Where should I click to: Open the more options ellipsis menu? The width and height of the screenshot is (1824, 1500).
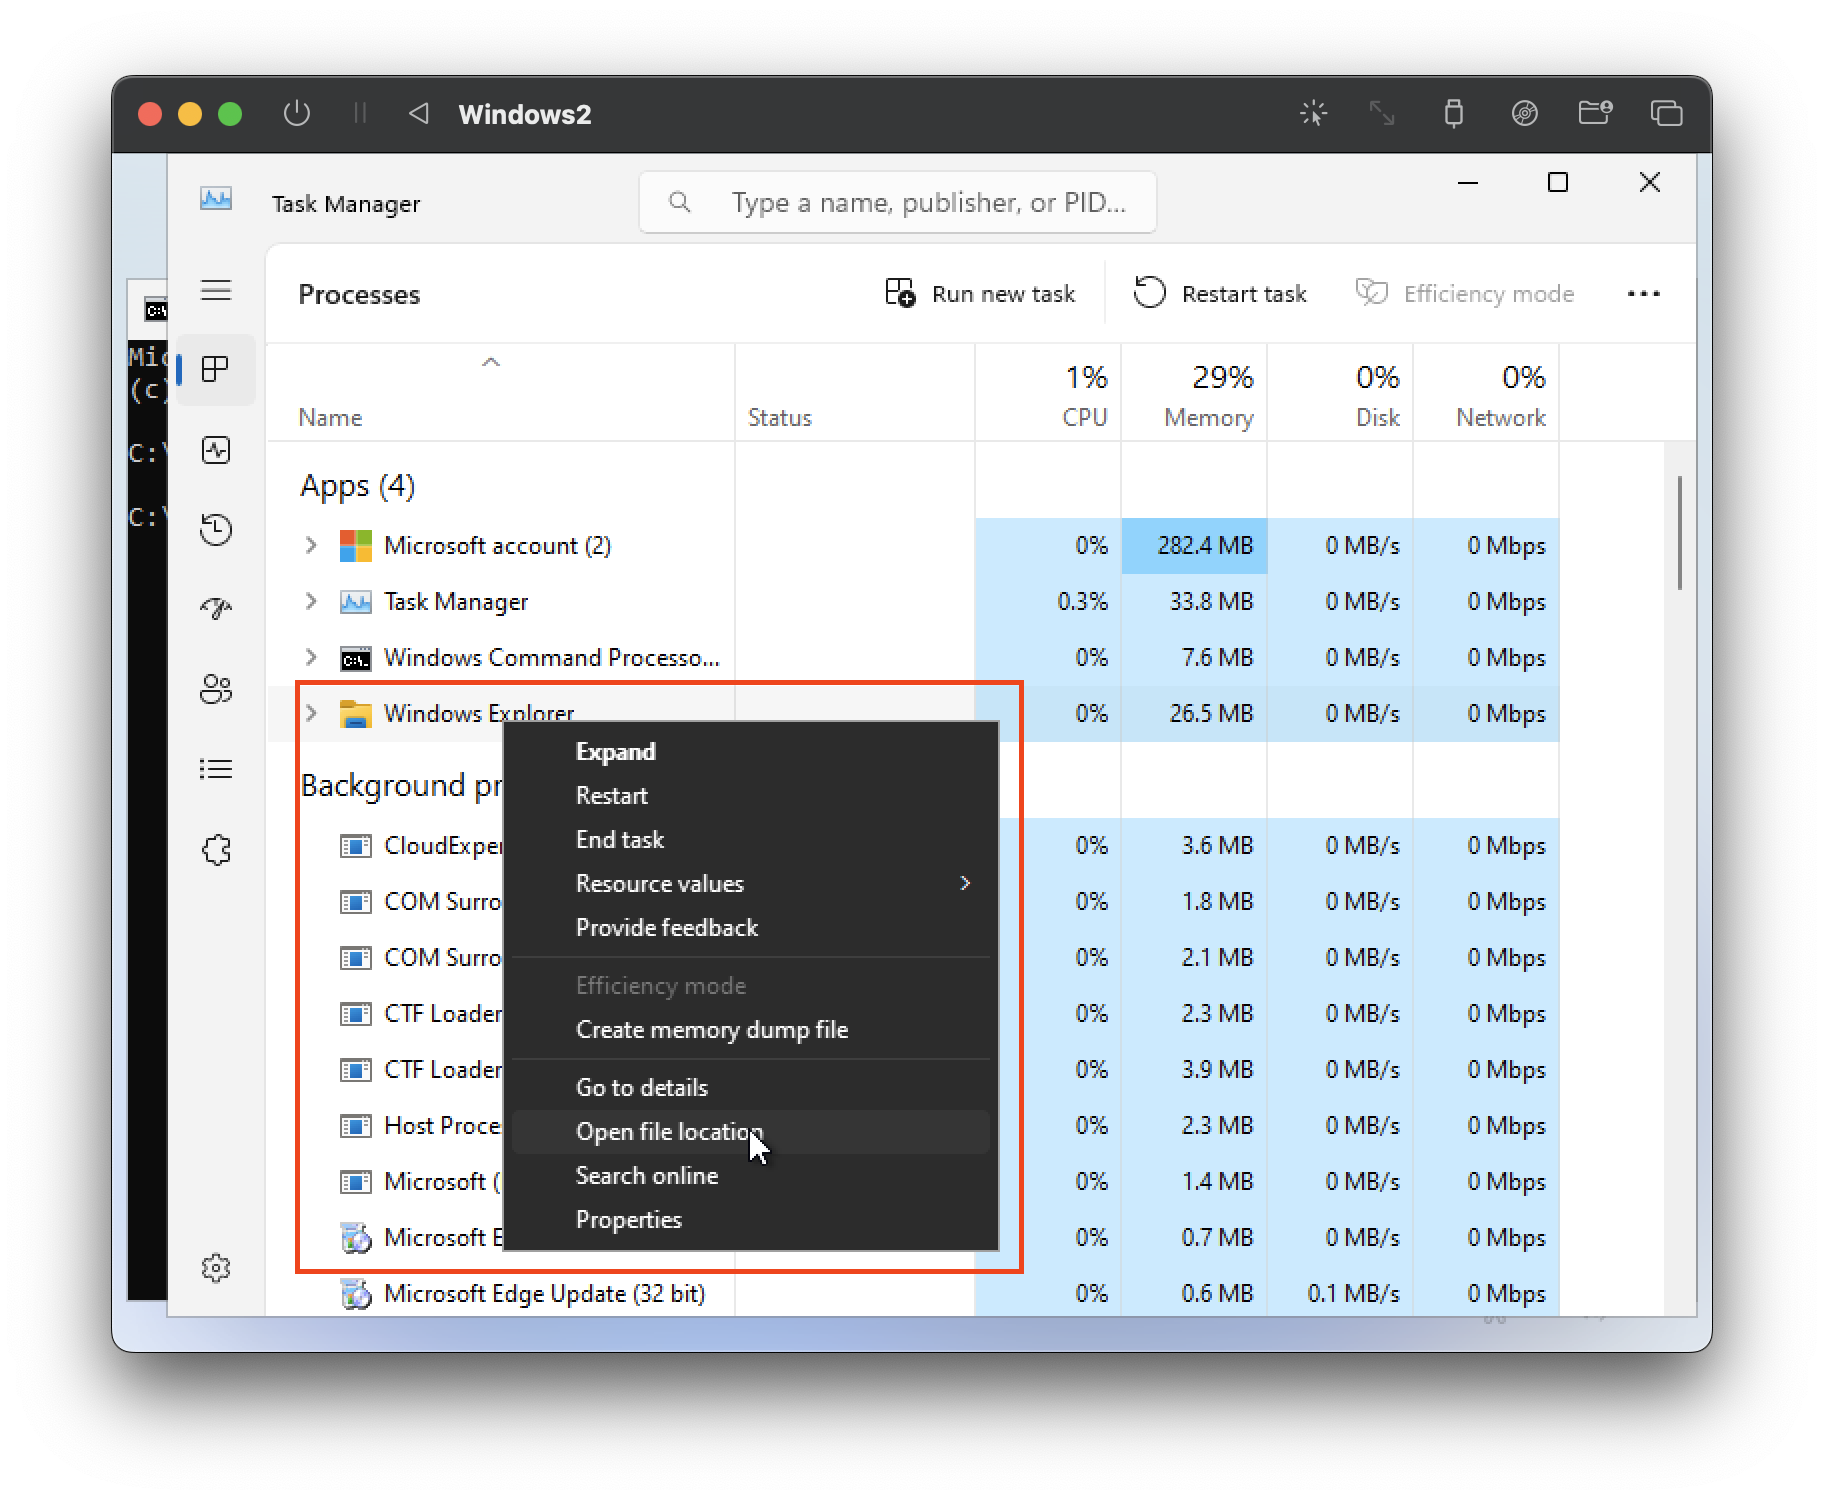1643,294
